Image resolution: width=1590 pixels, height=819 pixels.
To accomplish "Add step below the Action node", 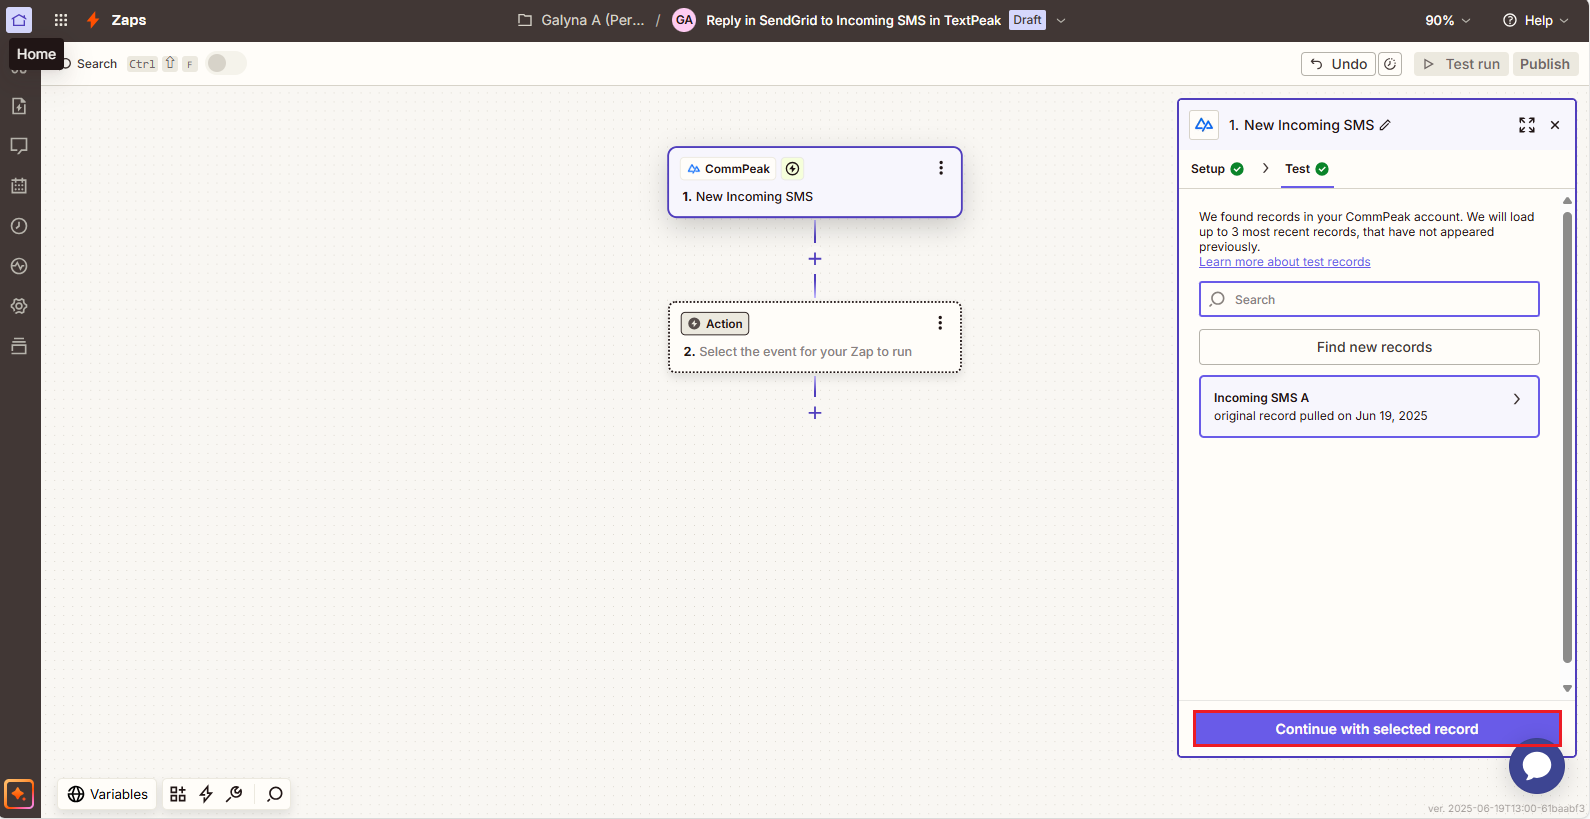I will tap(815, 413).
